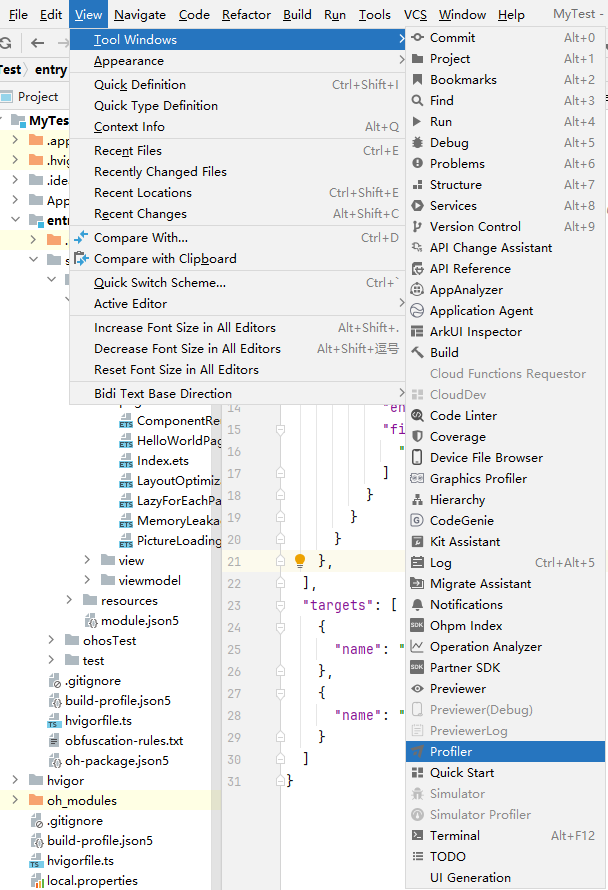Toggle code fold marker at line 23
608x890 pixels.
click(281, 606)
